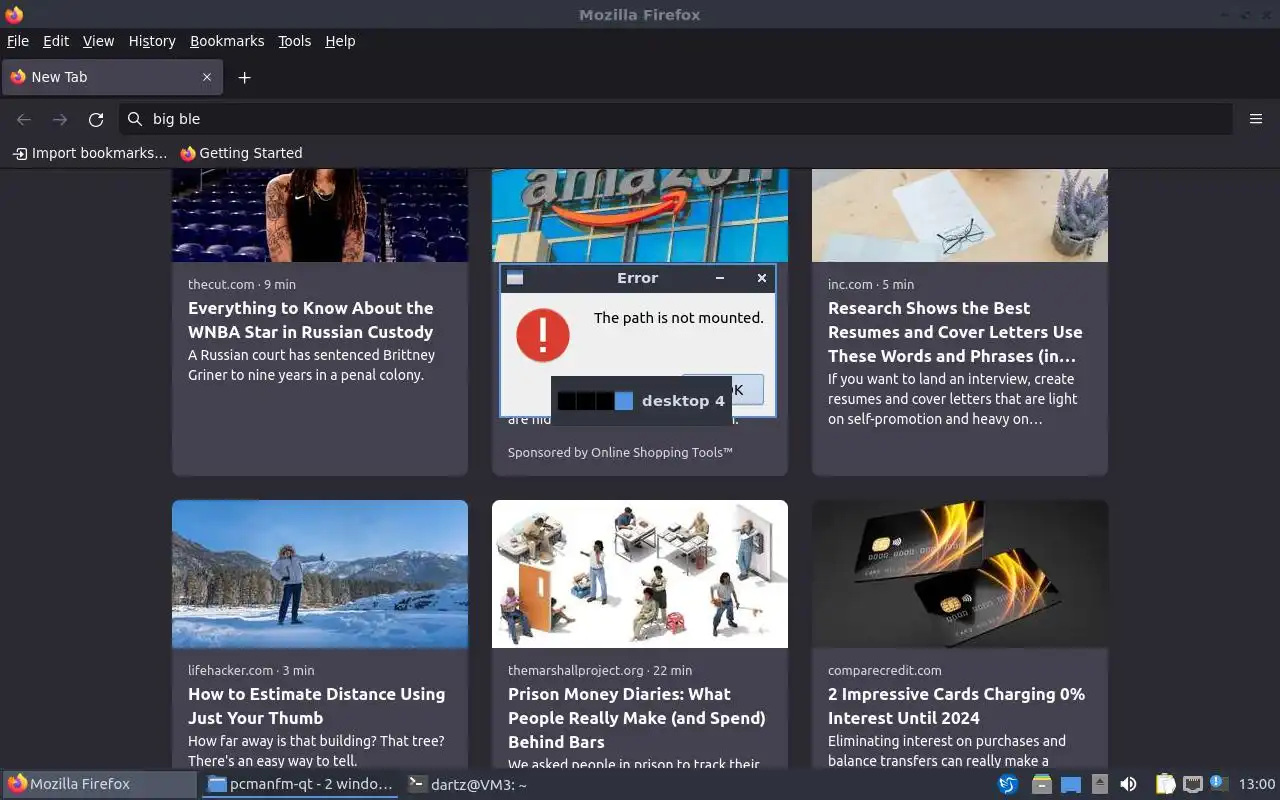Click the Lubuntu bird start menu icon
The width and height of the screenshot is (1280, 800).
pos(1008,784)
